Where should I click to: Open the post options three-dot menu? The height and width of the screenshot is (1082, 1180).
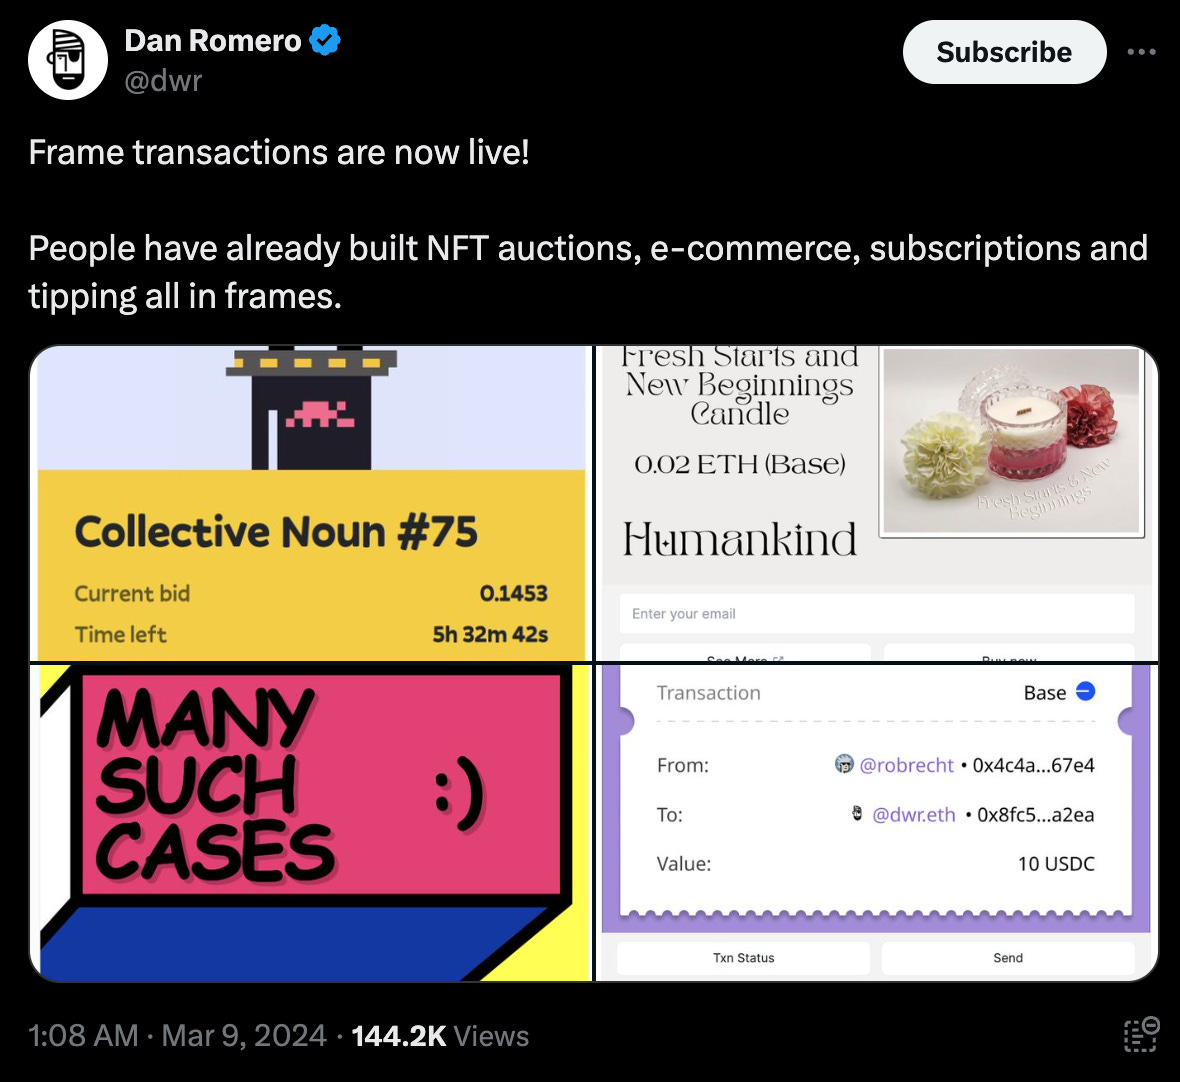tap(1141, 51)
